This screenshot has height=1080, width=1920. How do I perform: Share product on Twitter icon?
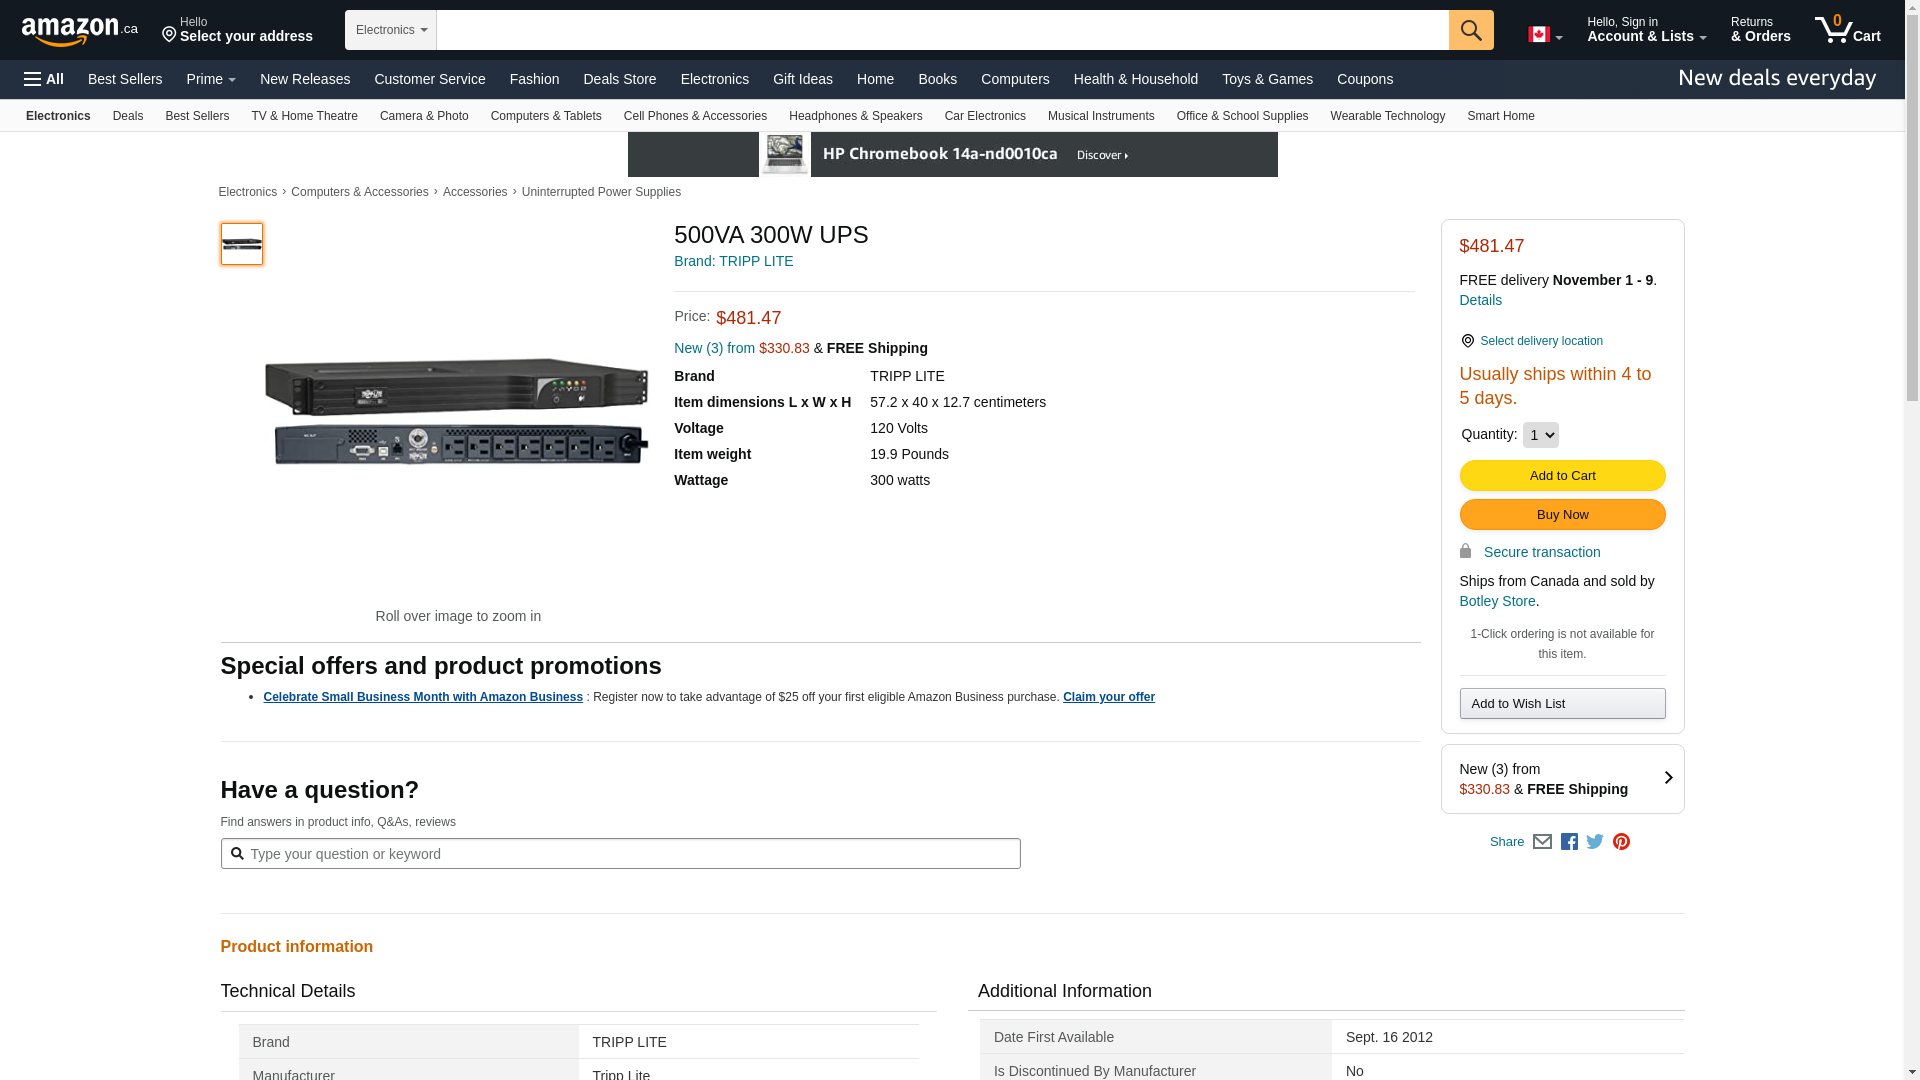tap(1595, 842)
